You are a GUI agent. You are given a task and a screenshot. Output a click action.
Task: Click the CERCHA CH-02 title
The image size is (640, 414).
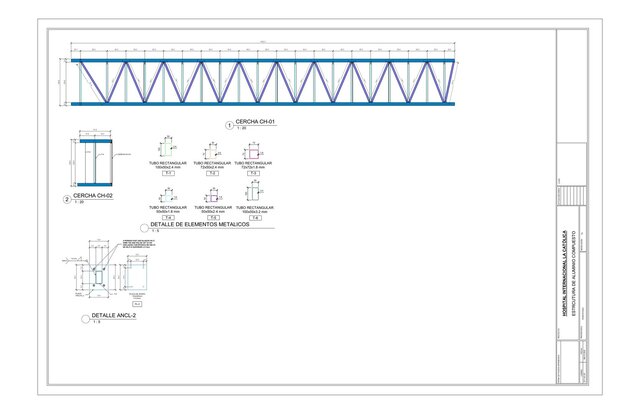(x=93, y=196)
